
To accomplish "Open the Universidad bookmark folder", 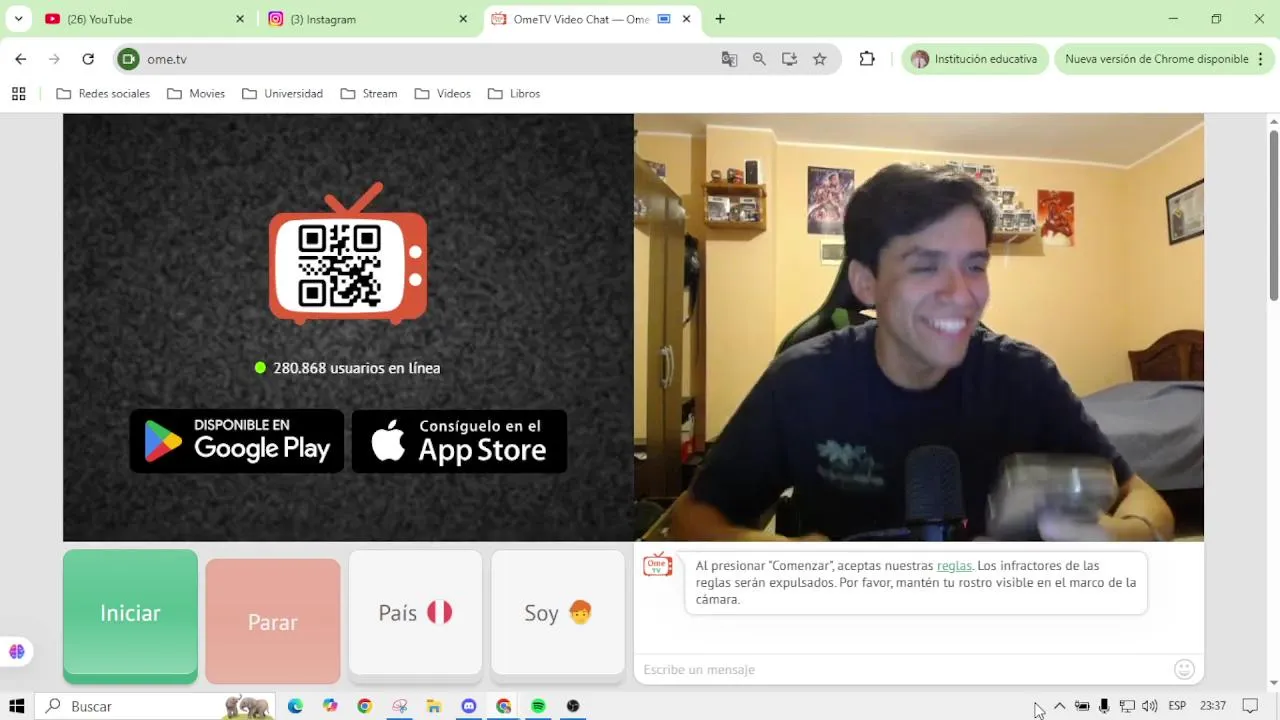I will pyautogui.click(x=282, y=94).
